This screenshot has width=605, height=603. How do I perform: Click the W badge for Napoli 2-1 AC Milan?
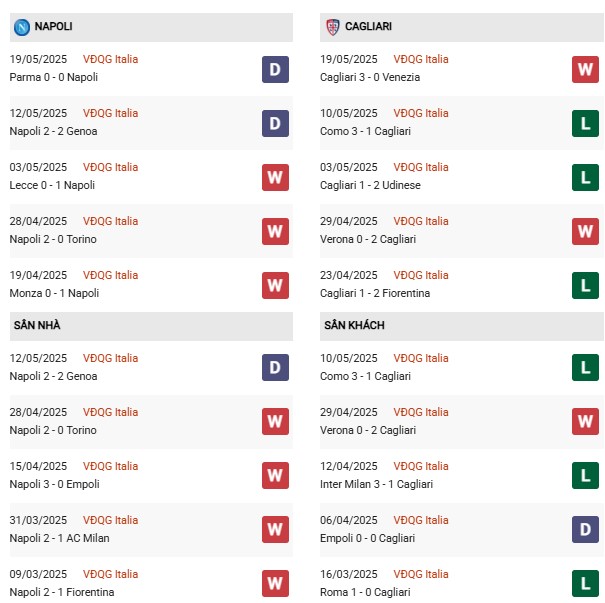(x=275, y=529)
